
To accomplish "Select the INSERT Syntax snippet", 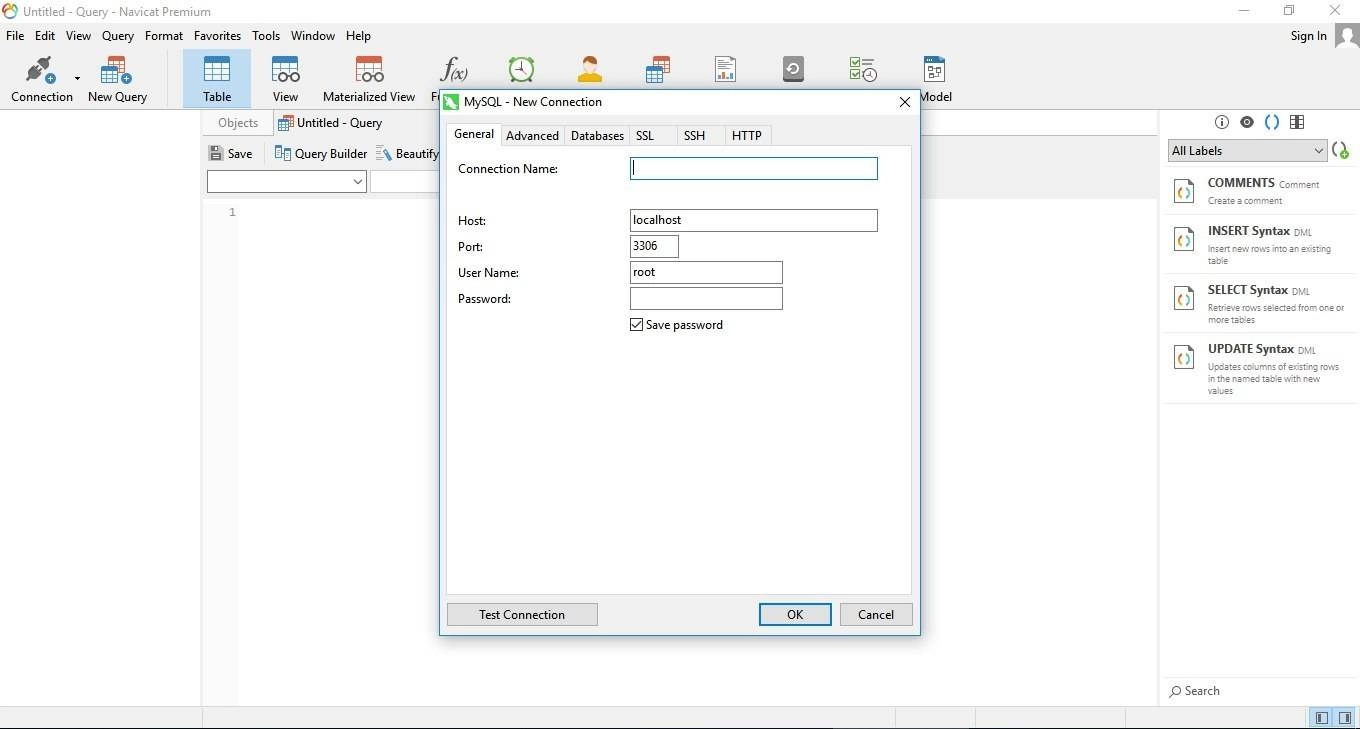I will coord(1260,244).
